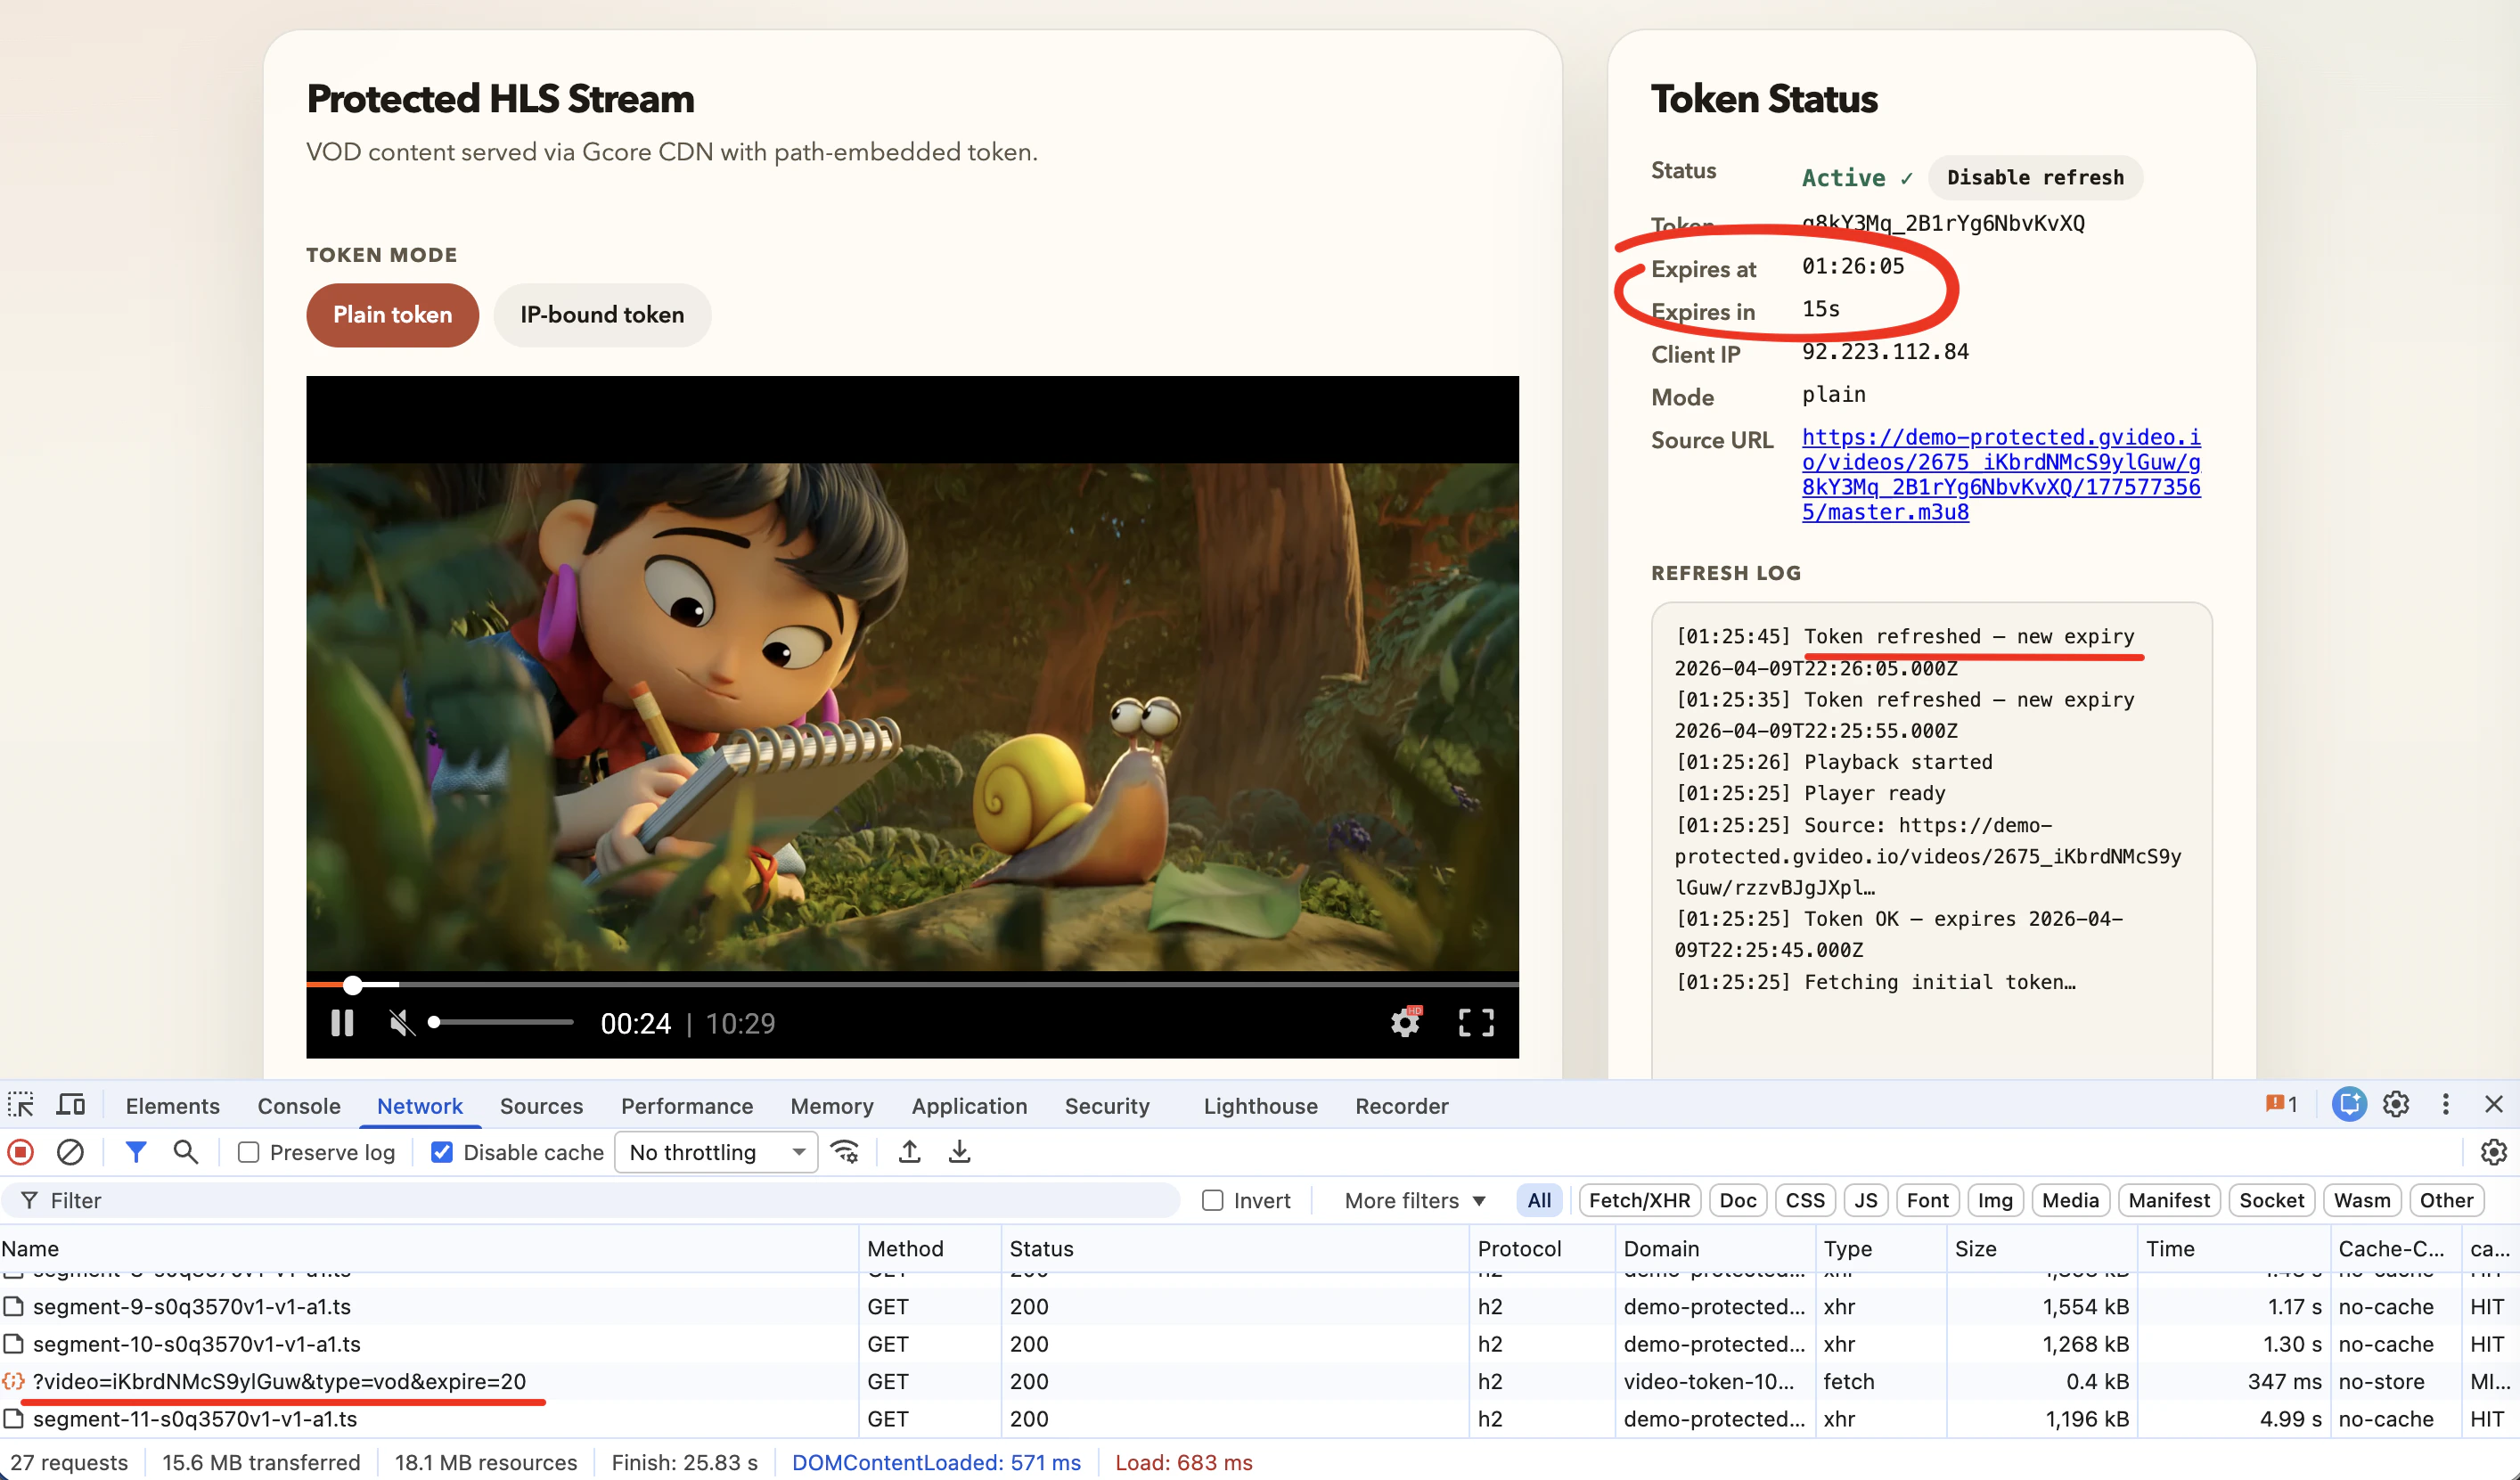Toggle the device toolbar icon

(x=71, y=1105)
